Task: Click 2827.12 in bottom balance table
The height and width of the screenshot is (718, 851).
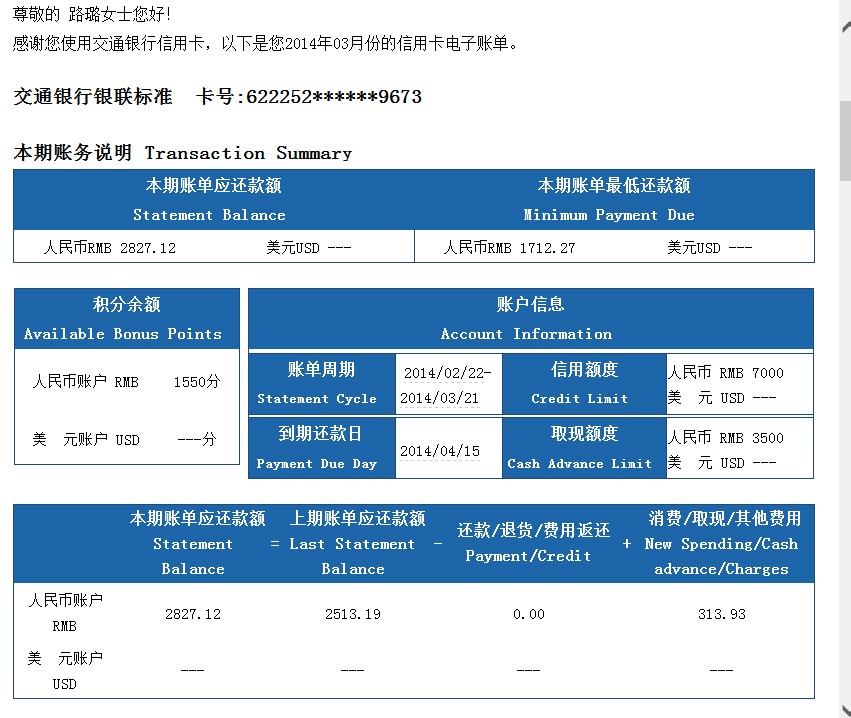Action: (x=193, y=614)
